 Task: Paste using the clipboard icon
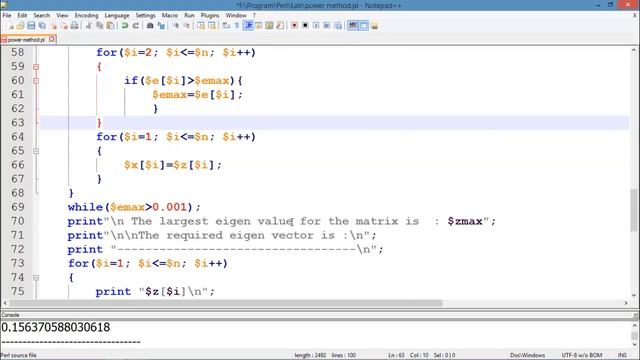click(110, 26)
